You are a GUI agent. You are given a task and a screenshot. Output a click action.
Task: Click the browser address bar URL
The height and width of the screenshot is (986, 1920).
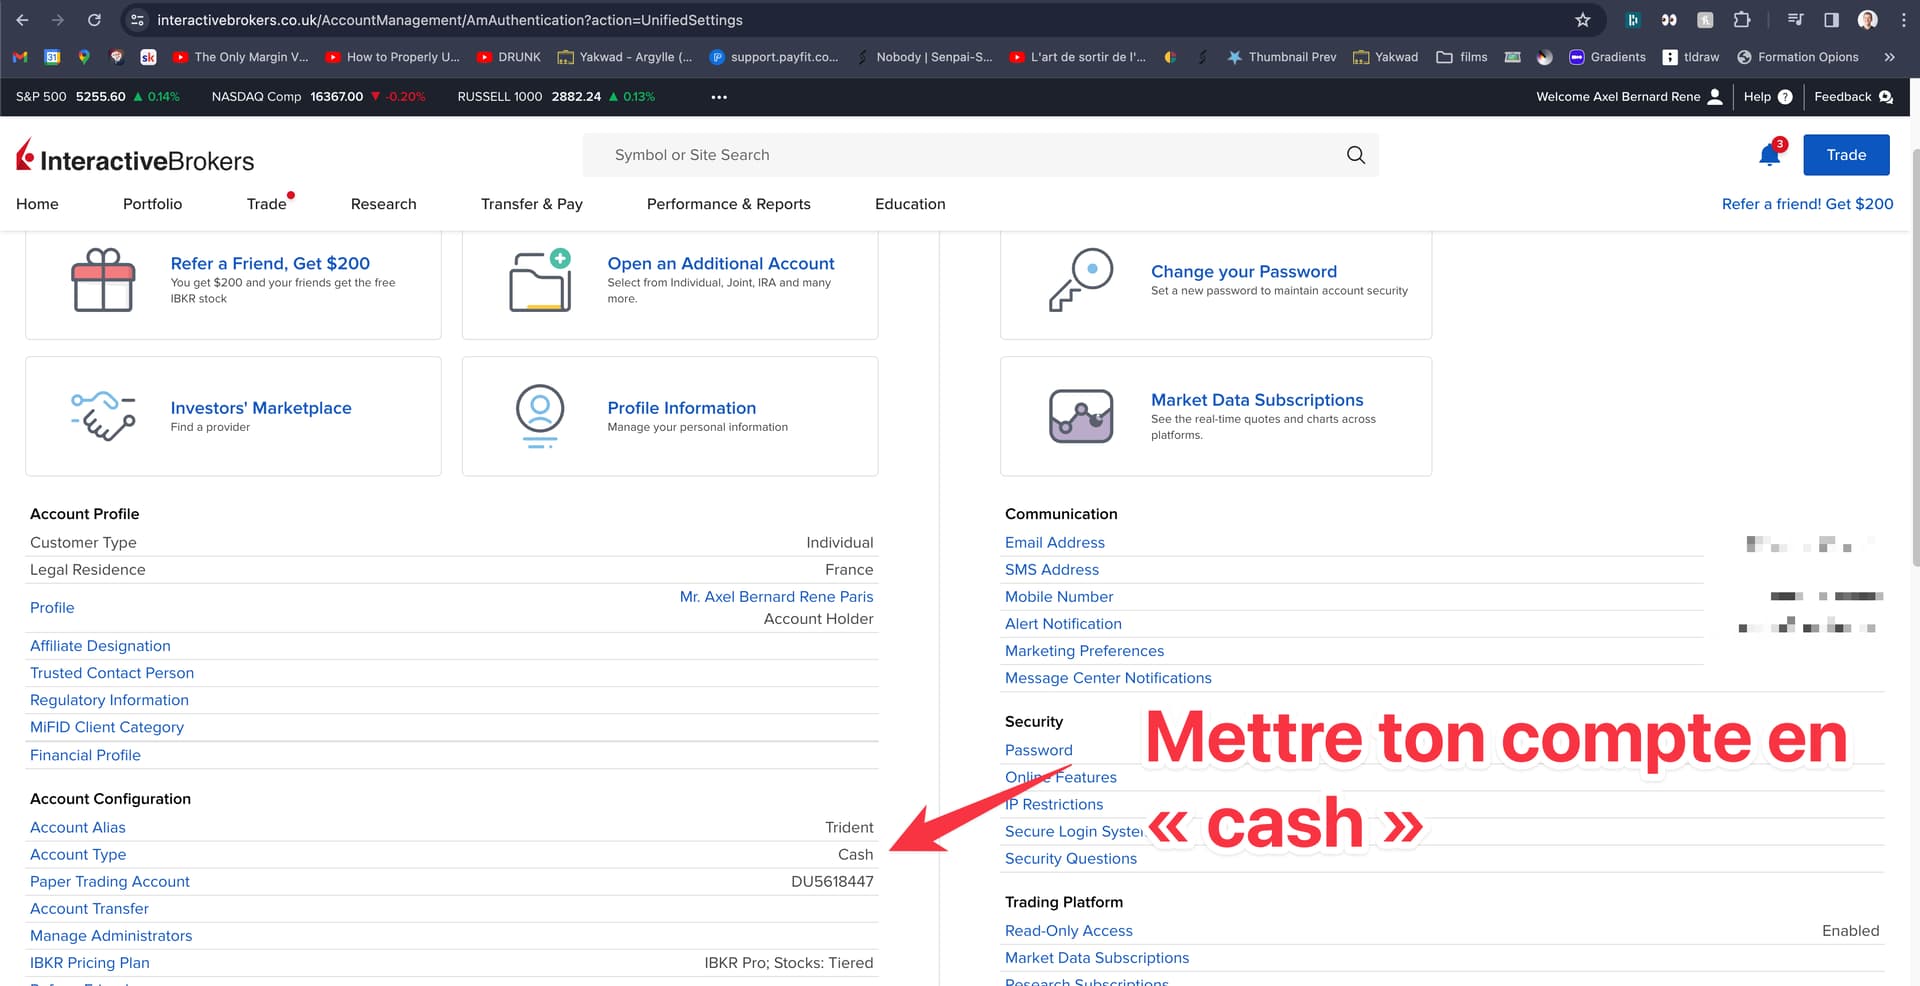[450, 20]
